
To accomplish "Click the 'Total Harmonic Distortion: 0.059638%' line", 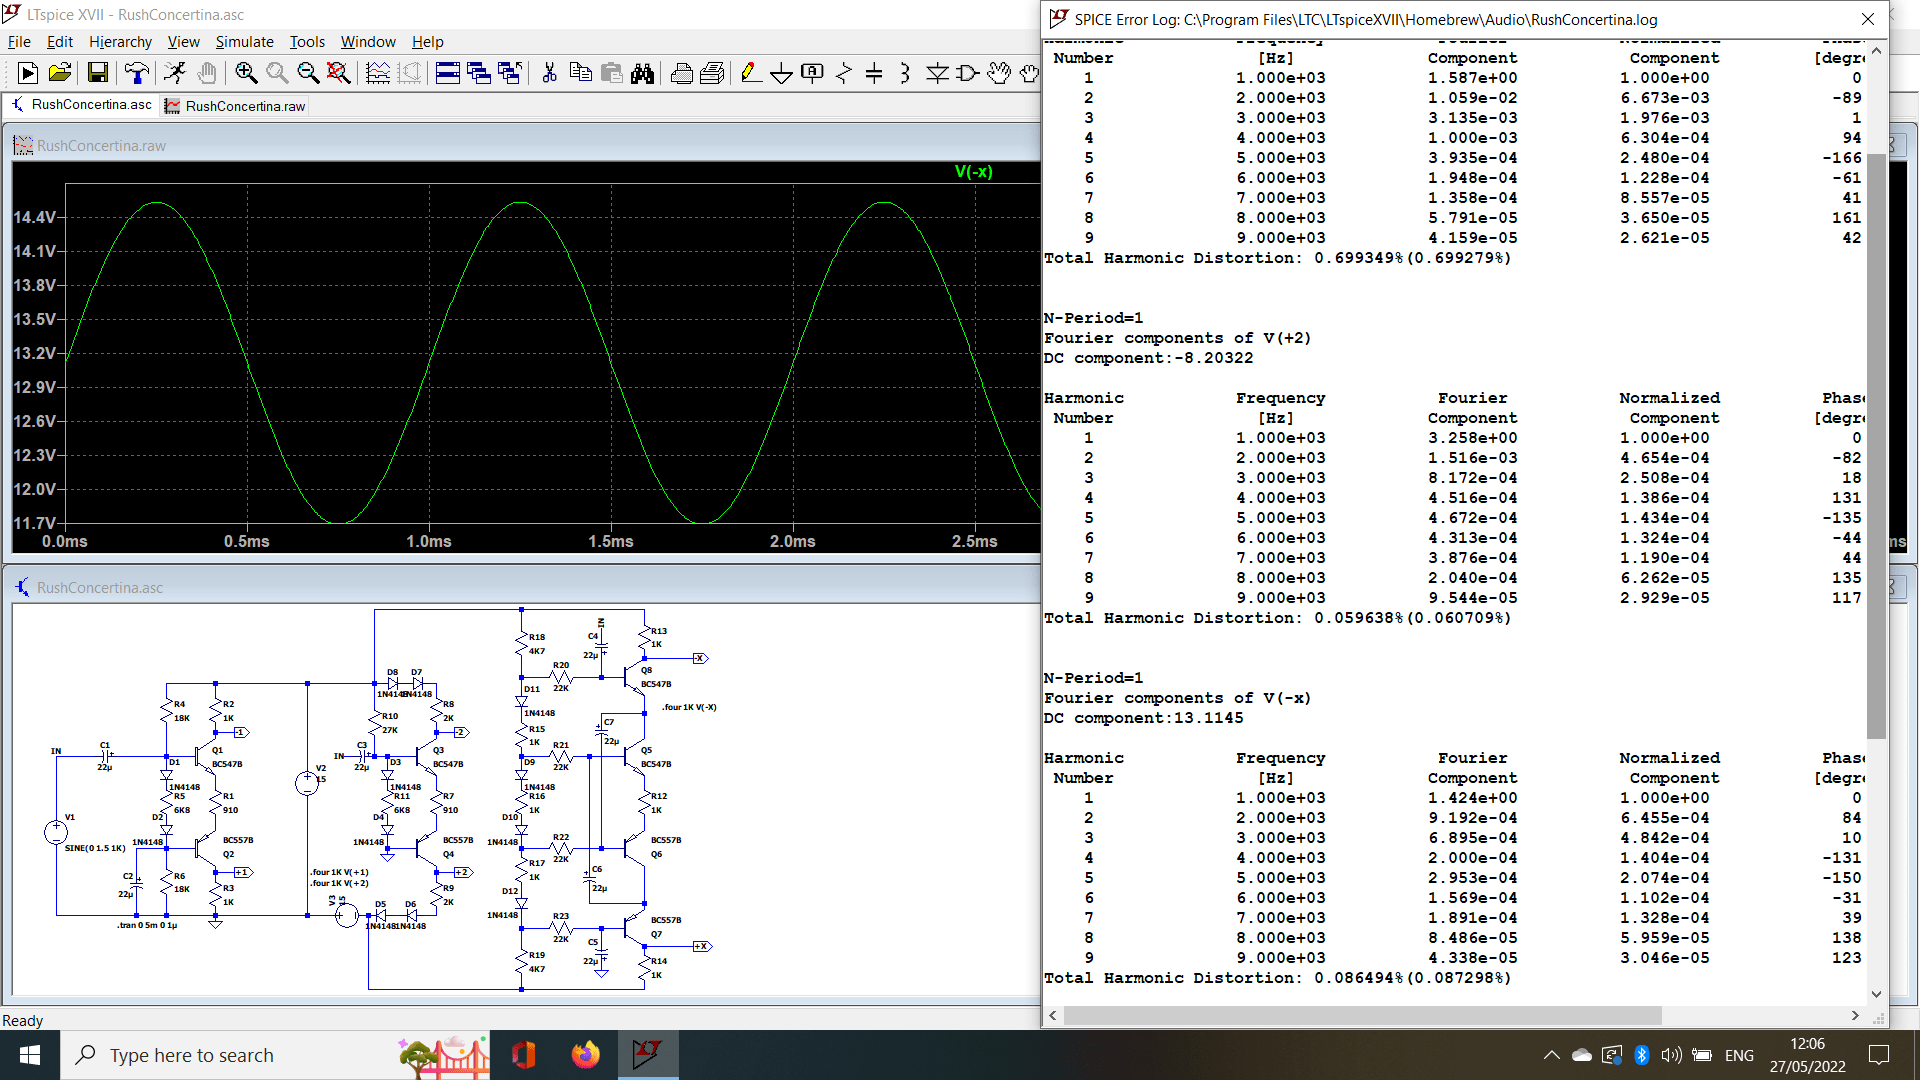I will click(1277, 618).
